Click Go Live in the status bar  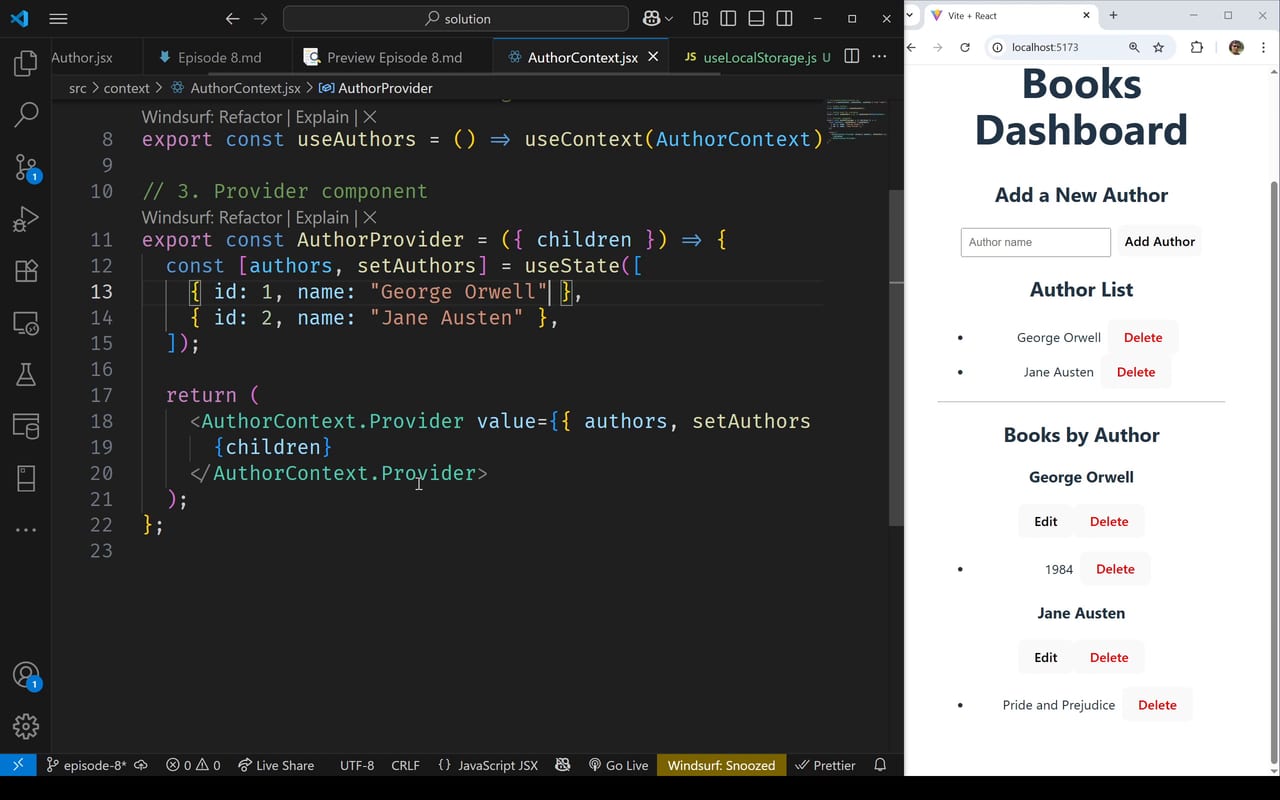pyautogui.click(x=618, y=765)
